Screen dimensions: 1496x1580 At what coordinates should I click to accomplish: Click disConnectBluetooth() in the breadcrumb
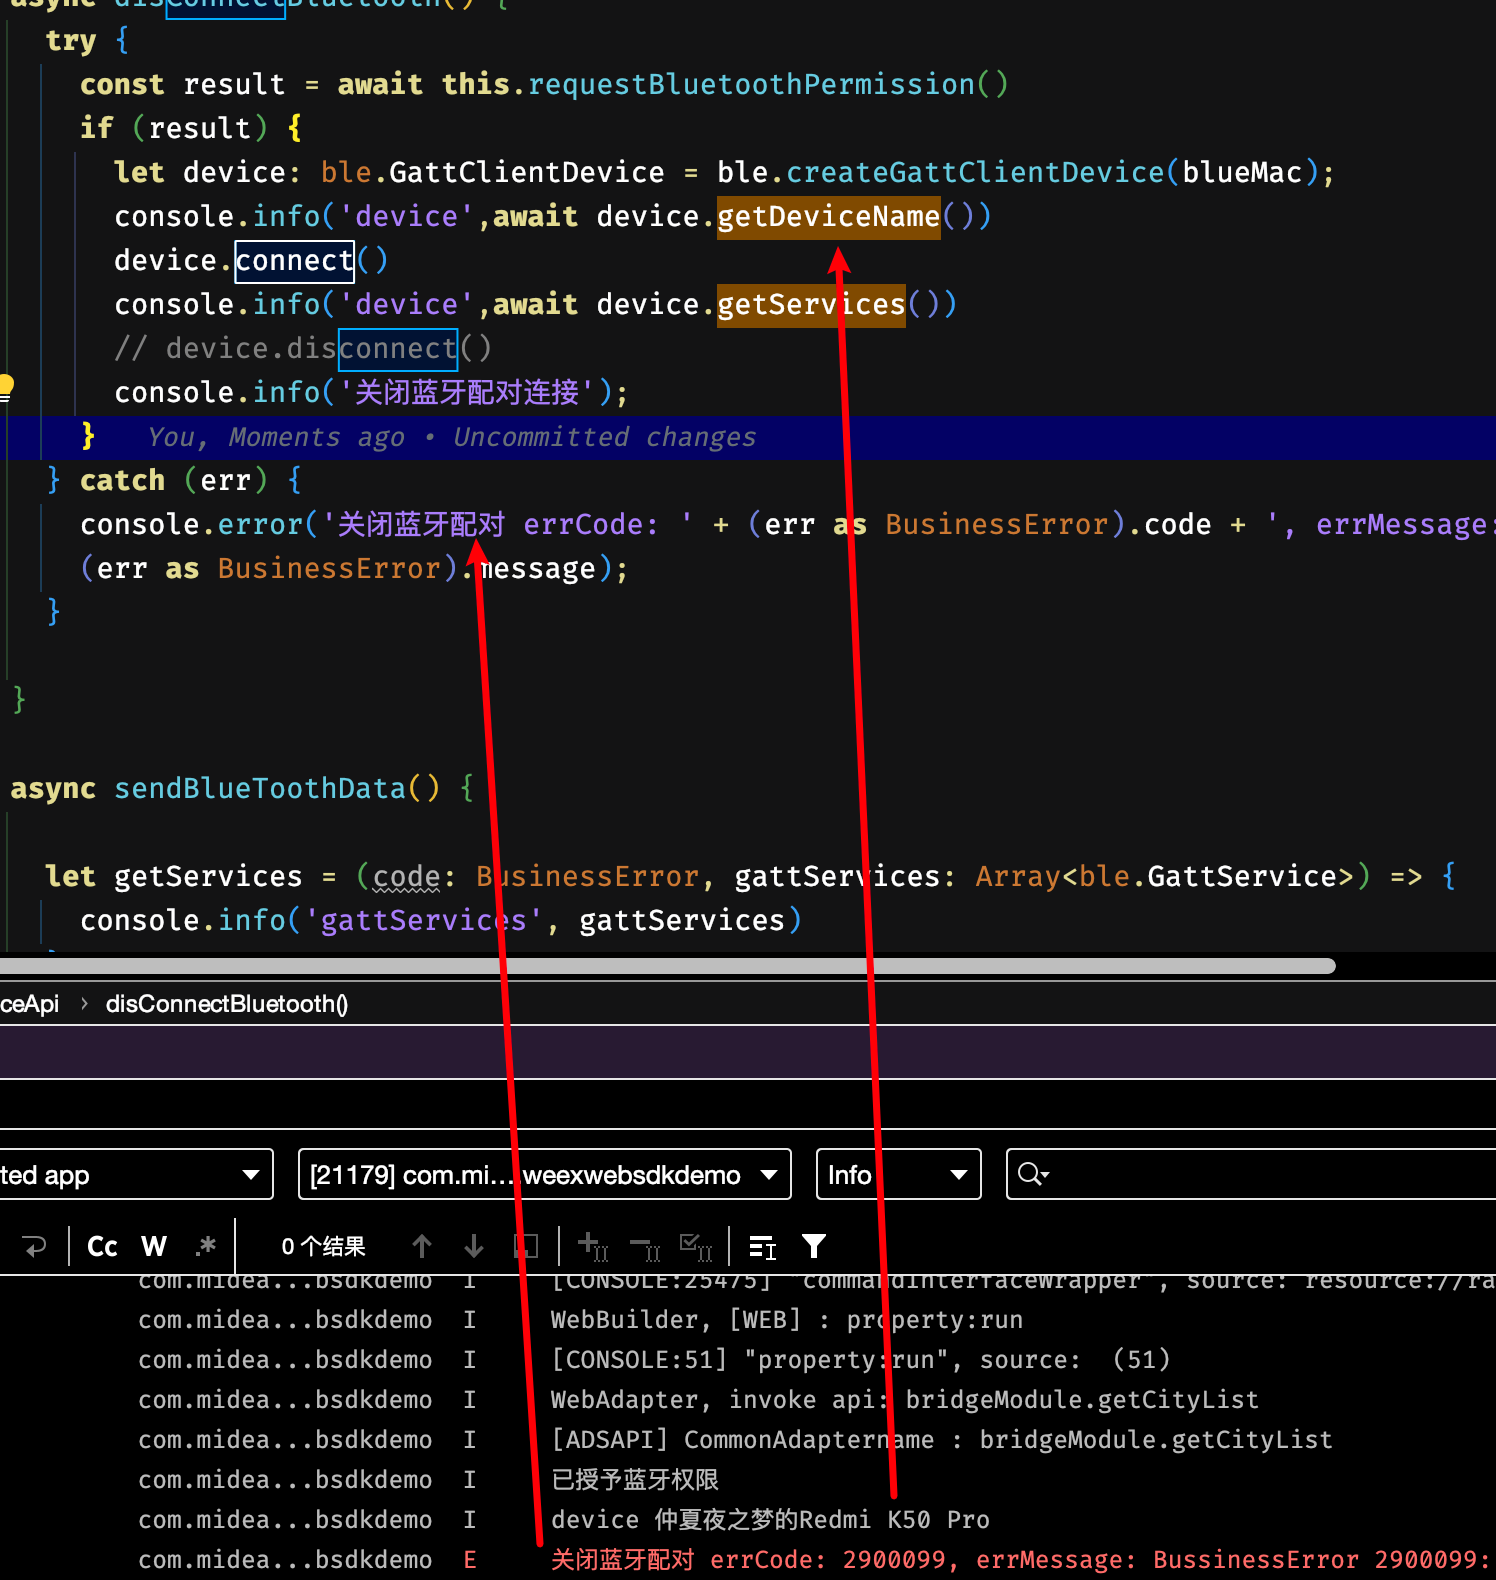tap(227, 1004)
